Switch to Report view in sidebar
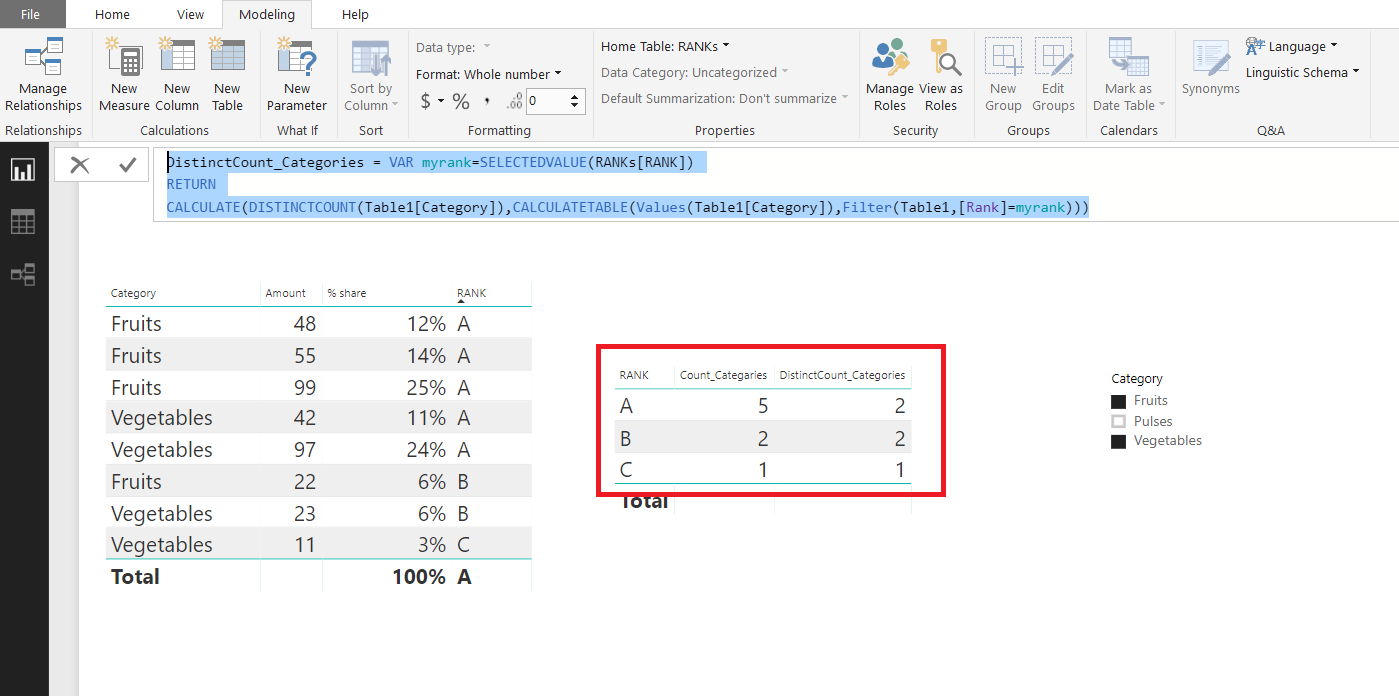This screenshot has height=696, width=1399. coord(23,171)
